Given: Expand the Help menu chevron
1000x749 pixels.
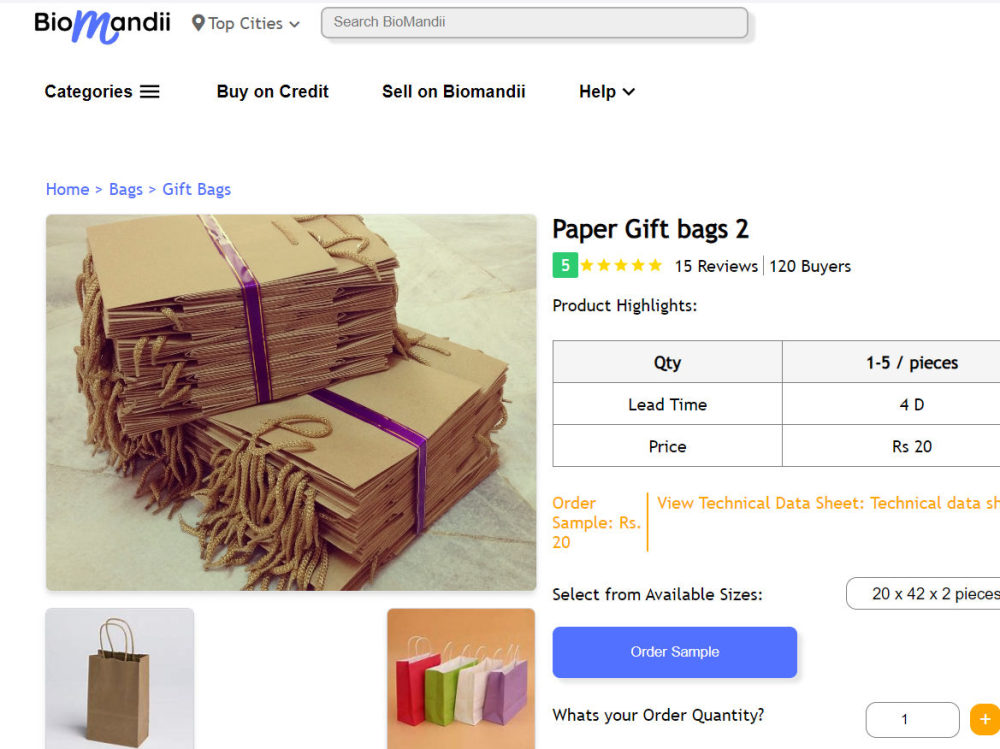Looking at the screenshot, I should coord(629,92).
